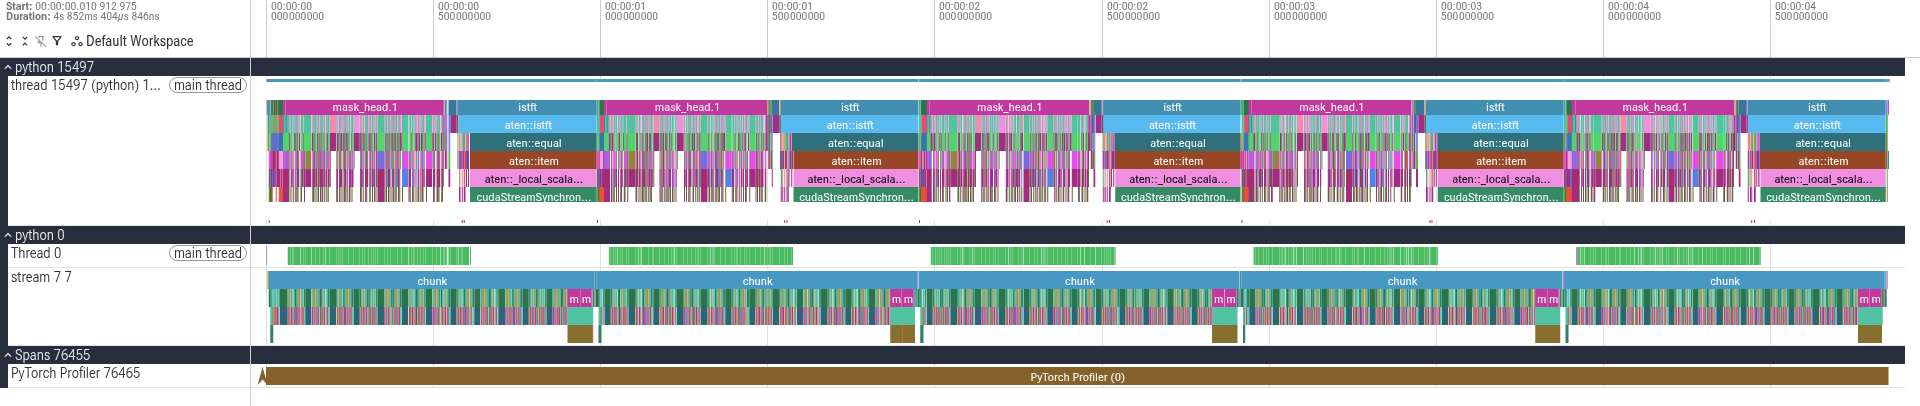Collapse the python 0 process group
The width and height of the screenshot is (1920, 406).
[8, 235]
